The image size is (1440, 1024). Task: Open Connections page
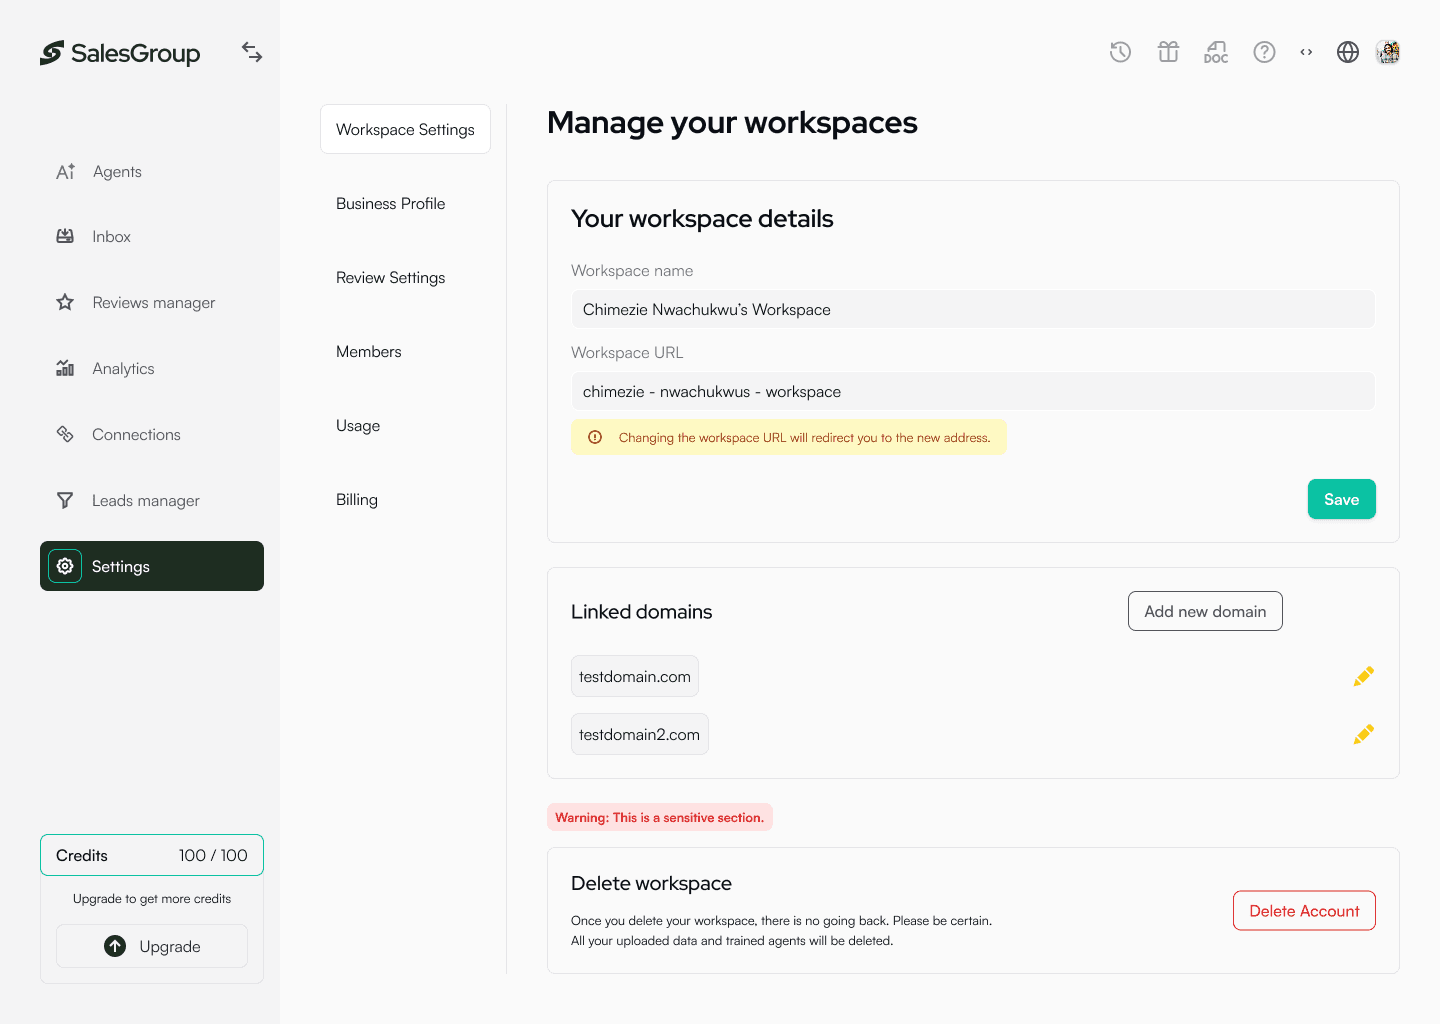(x=152, y=434)
